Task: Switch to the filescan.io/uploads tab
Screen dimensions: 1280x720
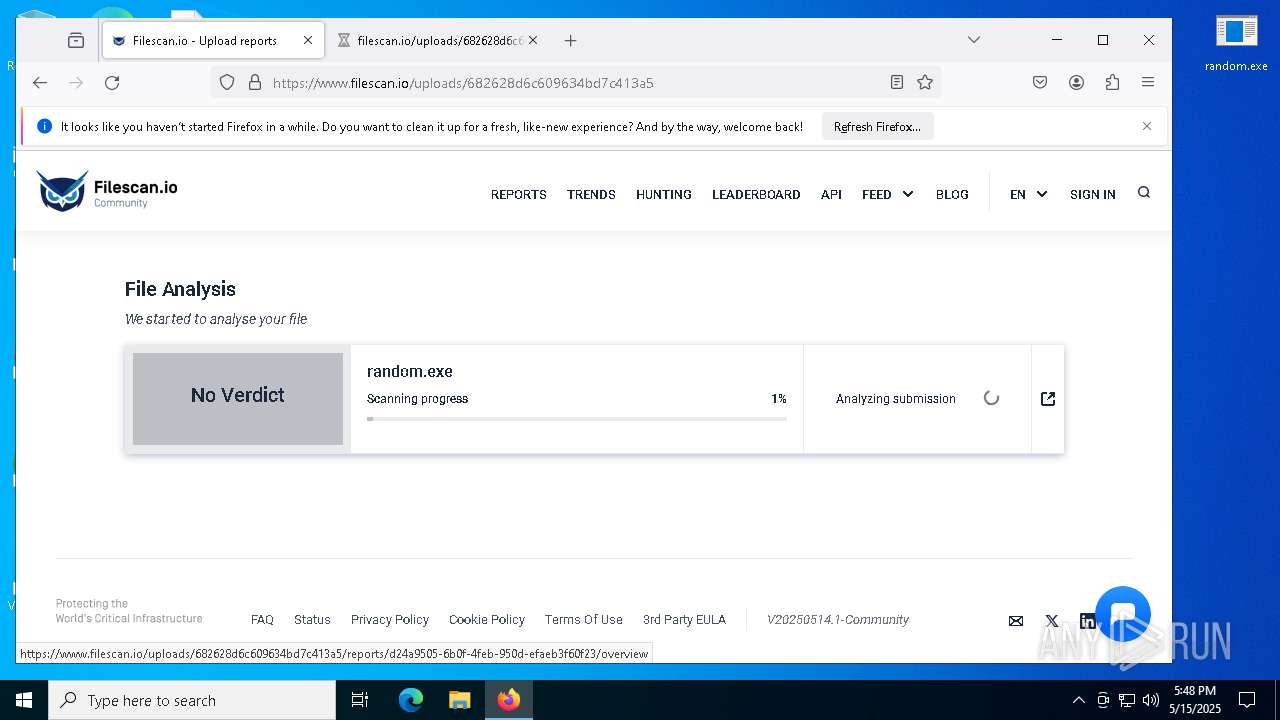Action: pos(438,41)
